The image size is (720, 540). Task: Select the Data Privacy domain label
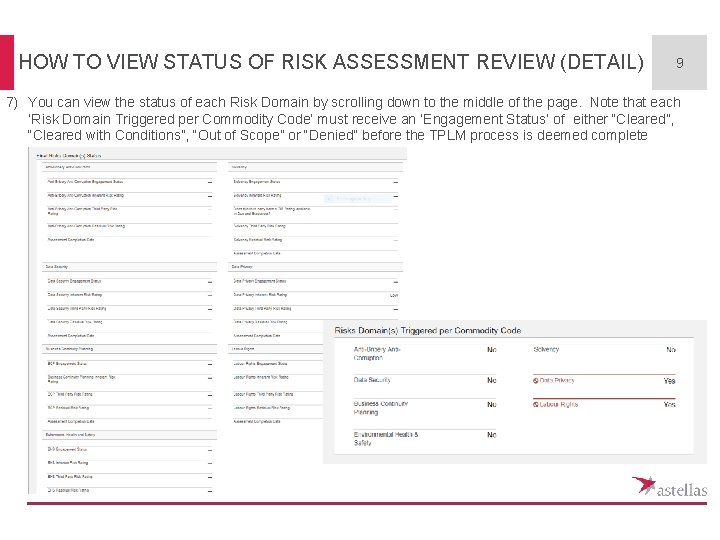557,381
